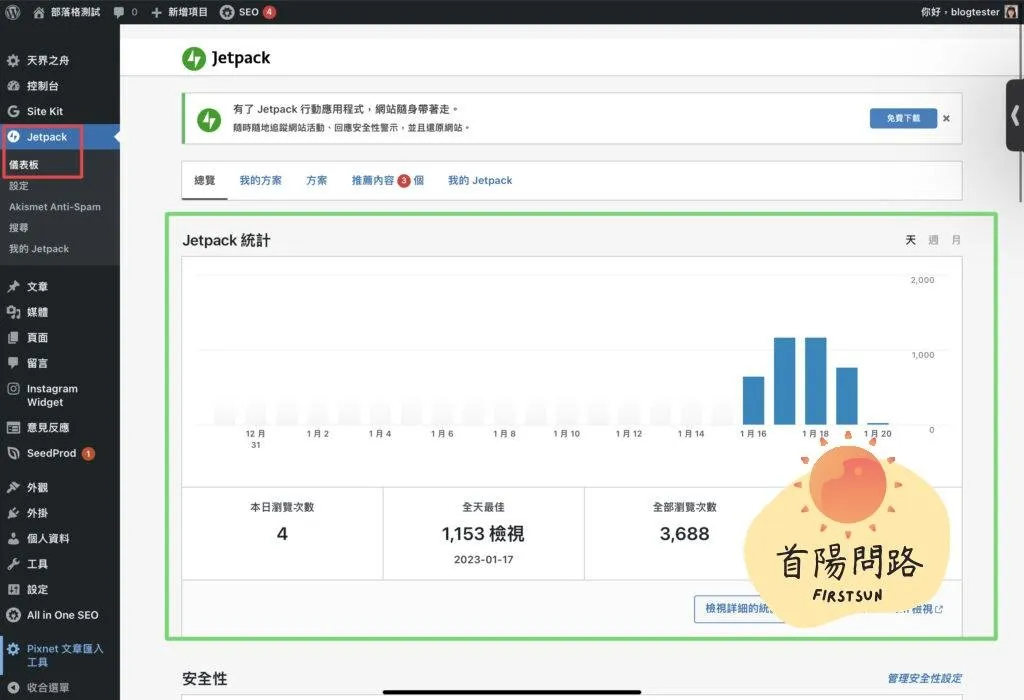
Task: Select the 天 (day) stats view
Action: pyautogui.click(x=910, y=240)
